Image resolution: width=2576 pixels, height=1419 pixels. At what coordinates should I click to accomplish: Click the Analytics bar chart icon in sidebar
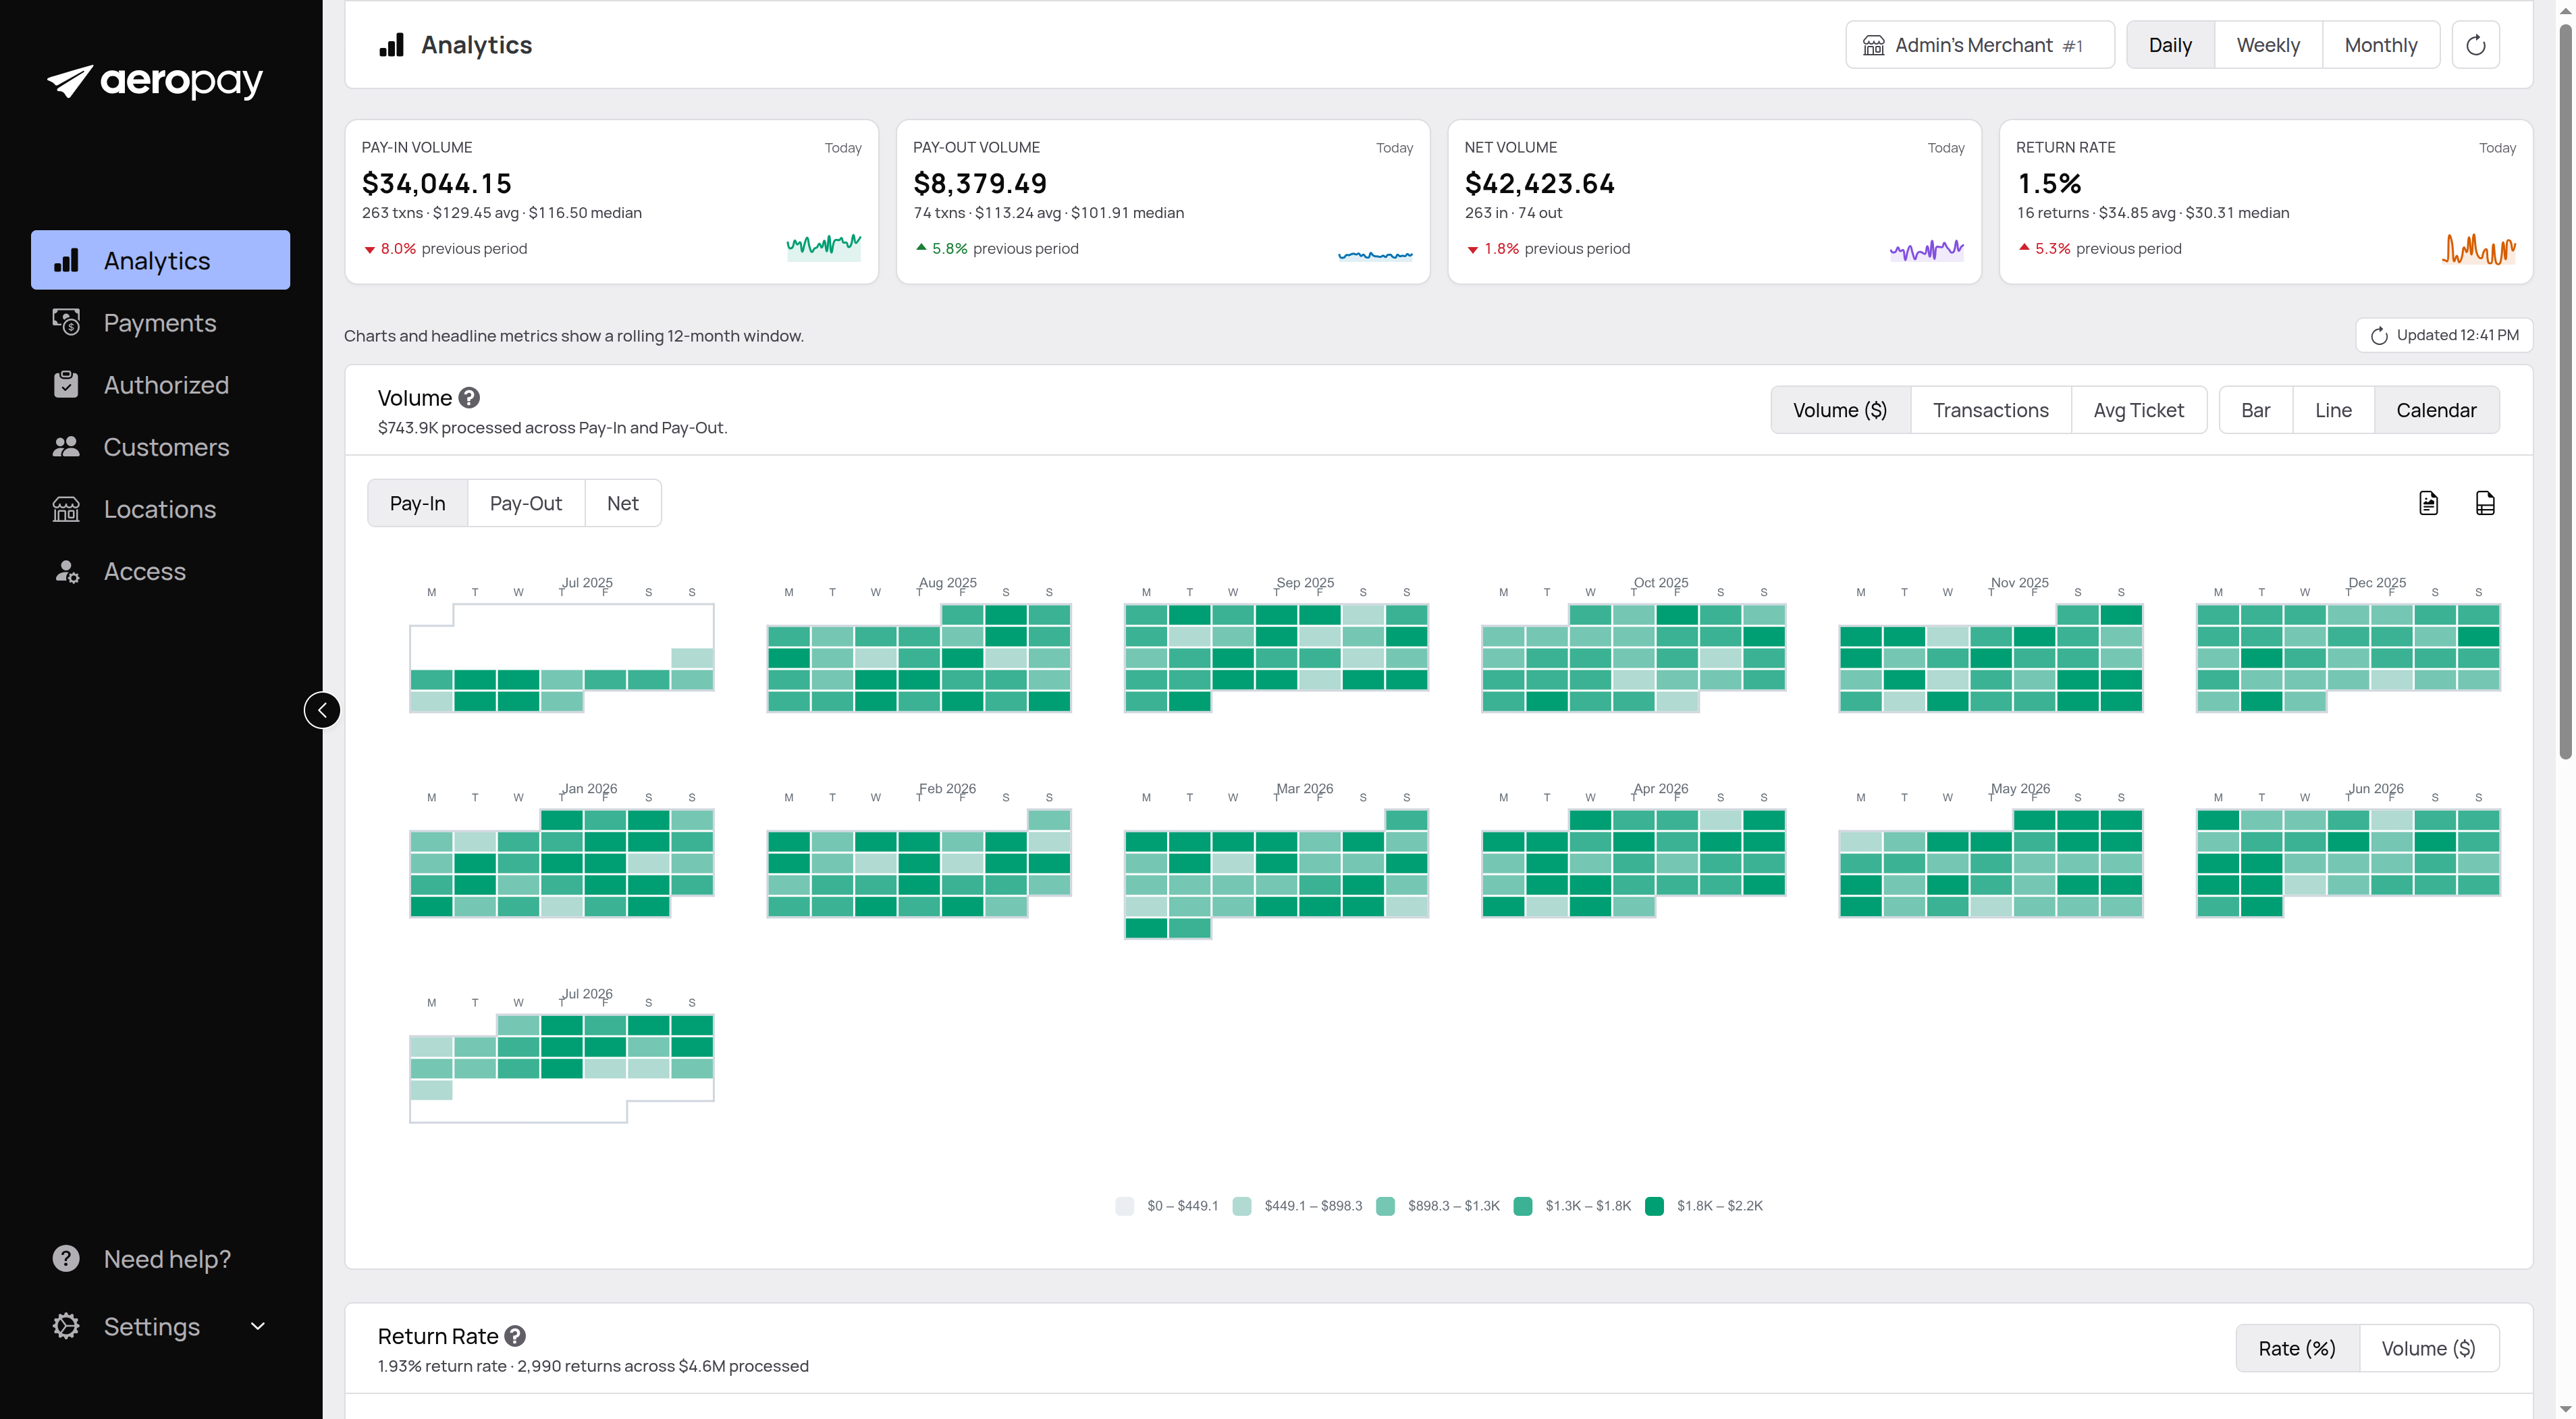66,260
